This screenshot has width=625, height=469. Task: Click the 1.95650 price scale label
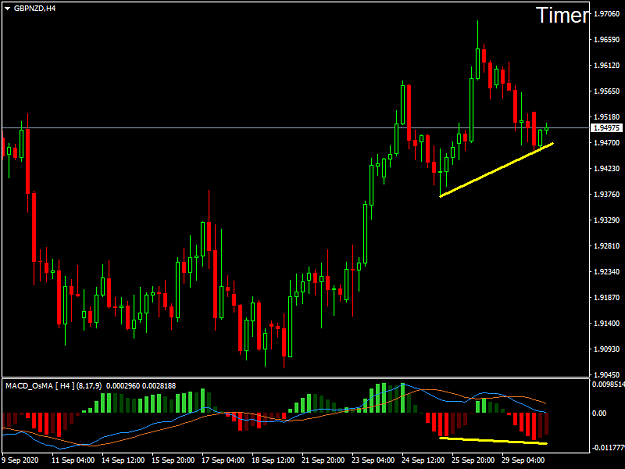[607, 91]
